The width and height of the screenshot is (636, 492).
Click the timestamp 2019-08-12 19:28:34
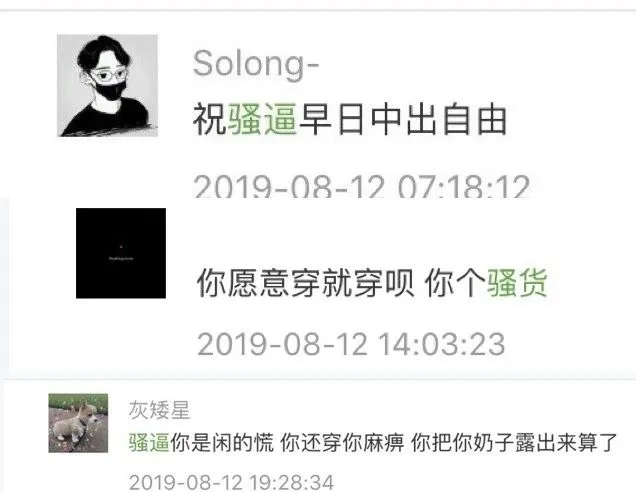pos(232,482)
